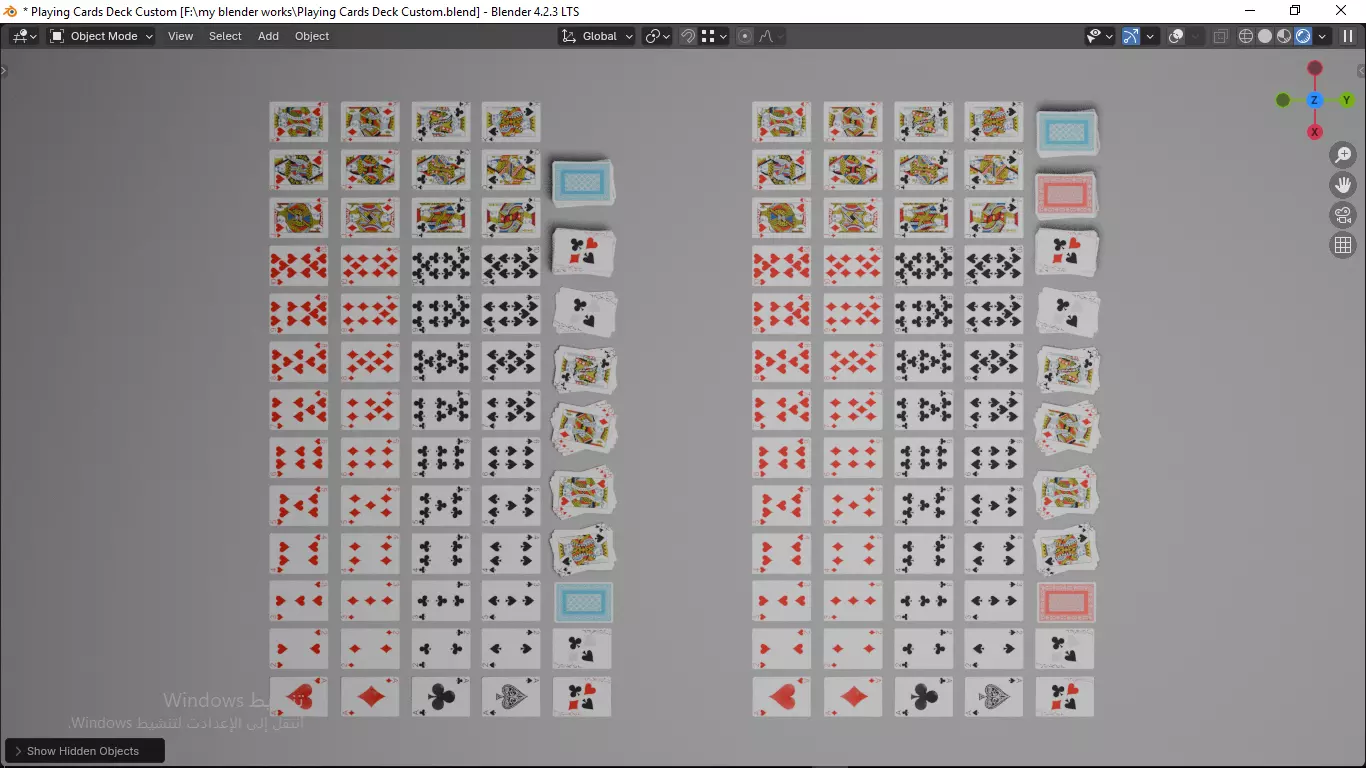Click the Blender logo in the title bar
Screen dimensions: 1366x768
tap(11, 11)
